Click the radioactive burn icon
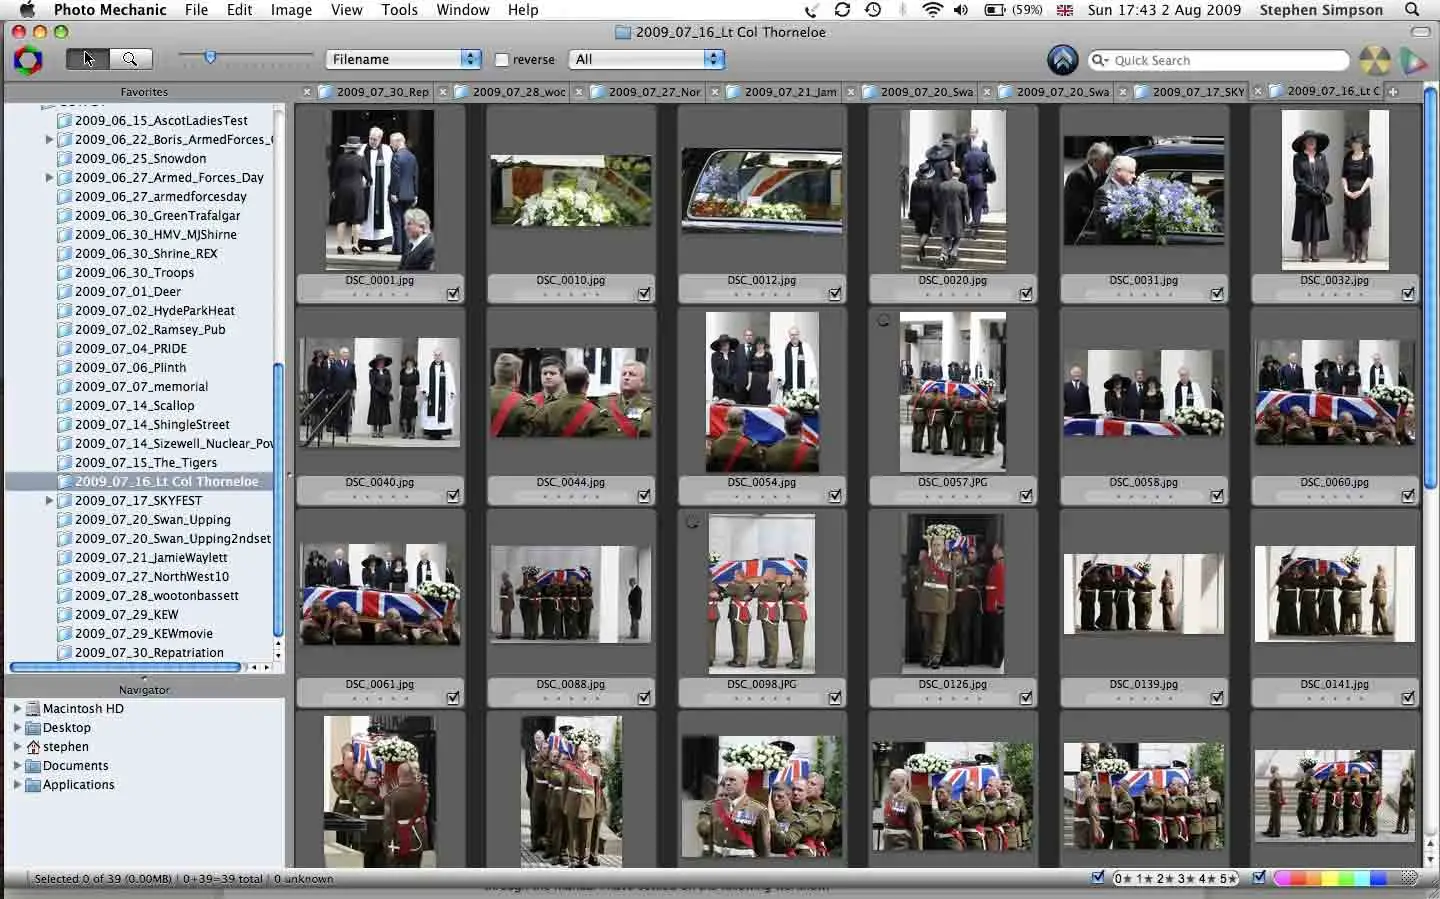 [1376, 60]
